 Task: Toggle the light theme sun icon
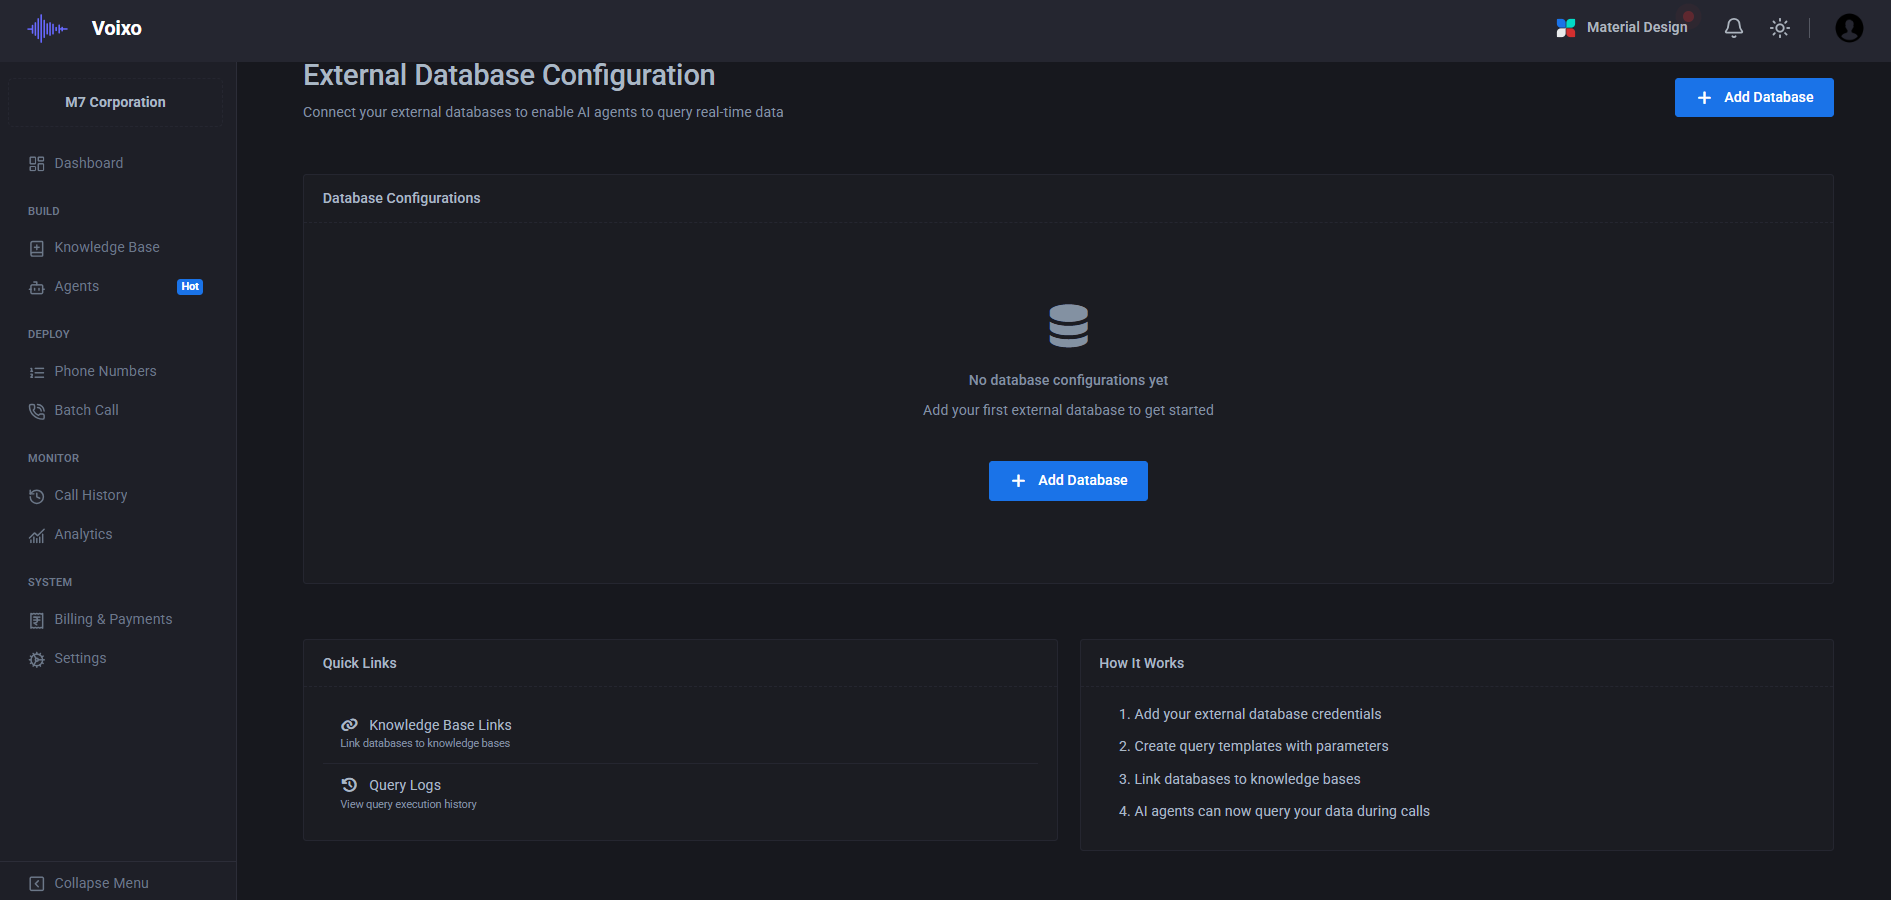coord(1780,28)
